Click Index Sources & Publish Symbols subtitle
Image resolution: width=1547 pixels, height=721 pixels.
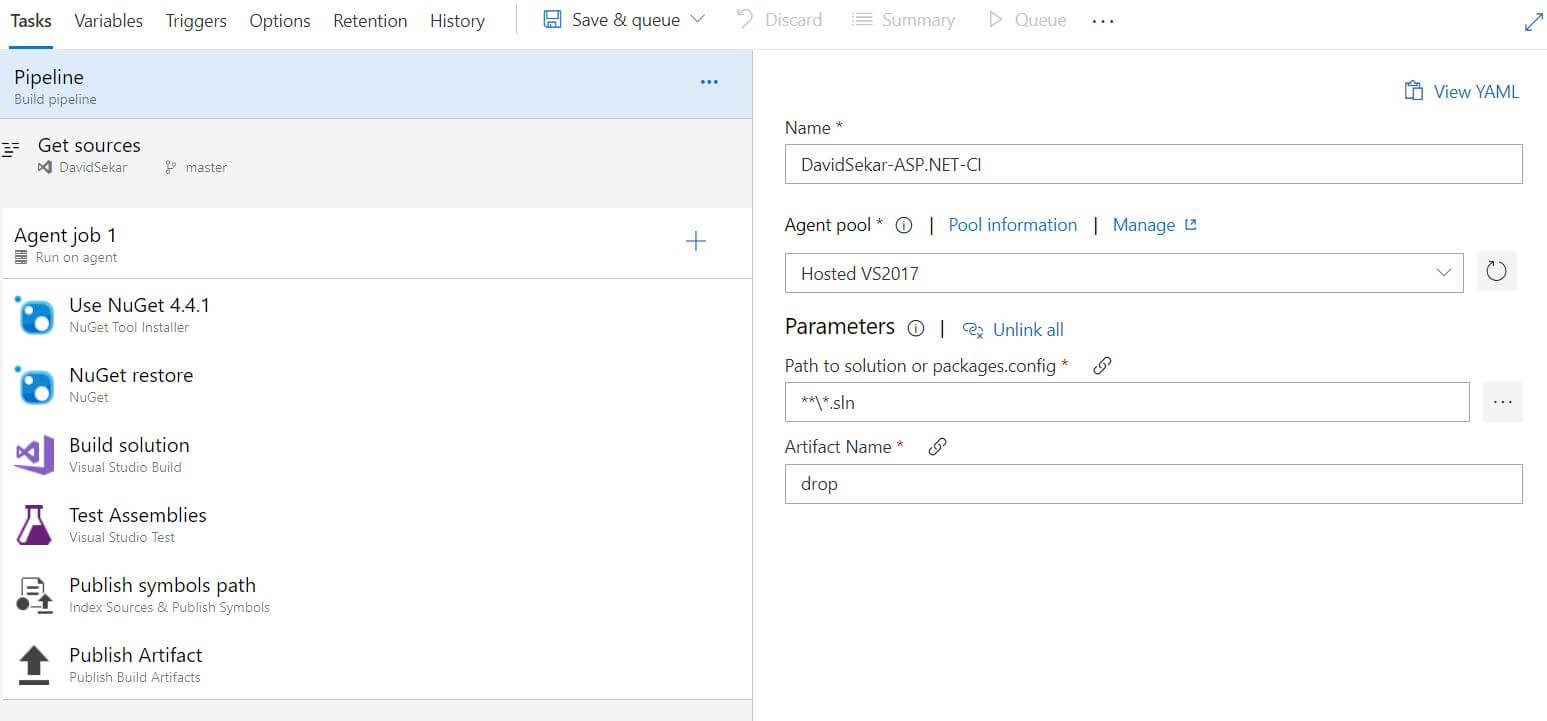tap(169, 607)
